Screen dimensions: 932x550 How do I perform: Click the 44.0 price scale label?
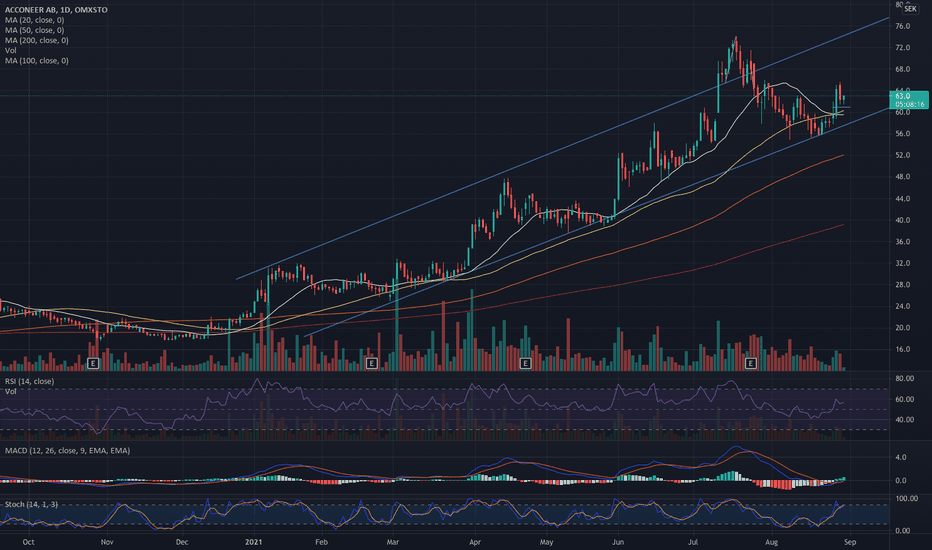pyautogui.click(x=902, y=199)
